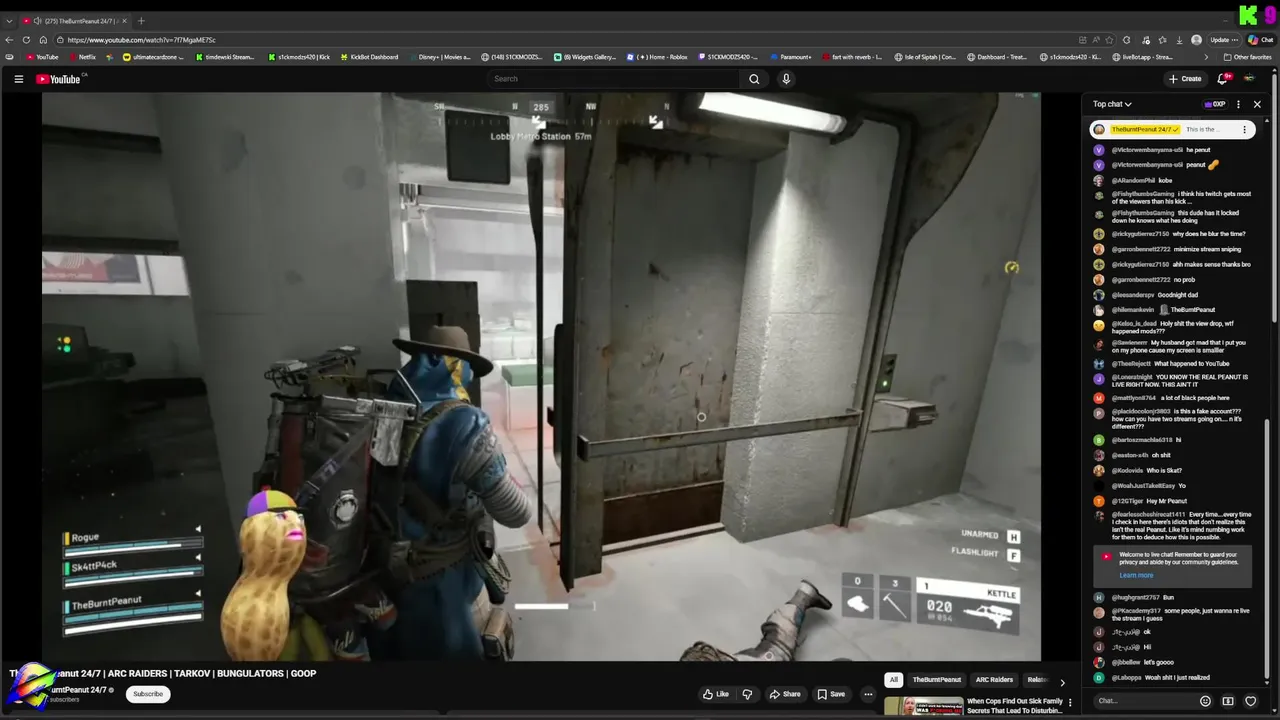Screen dimensions: 1280x720
Task: Go back with browser back arrow
Action: click(10, 40)
